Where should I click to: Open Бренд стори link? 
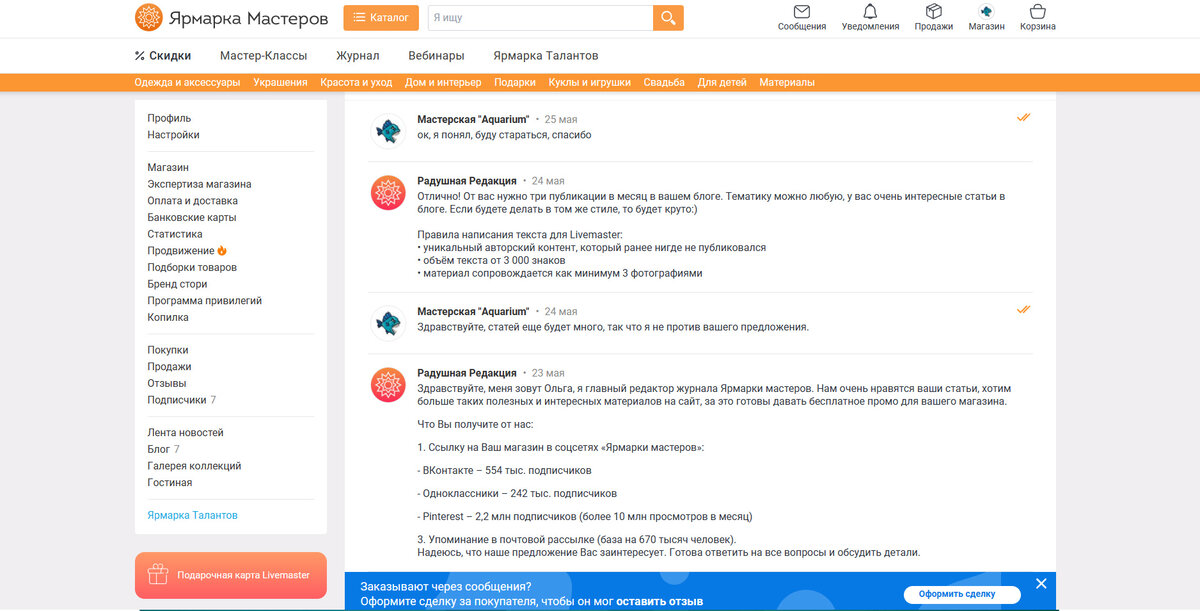point(177,284)
